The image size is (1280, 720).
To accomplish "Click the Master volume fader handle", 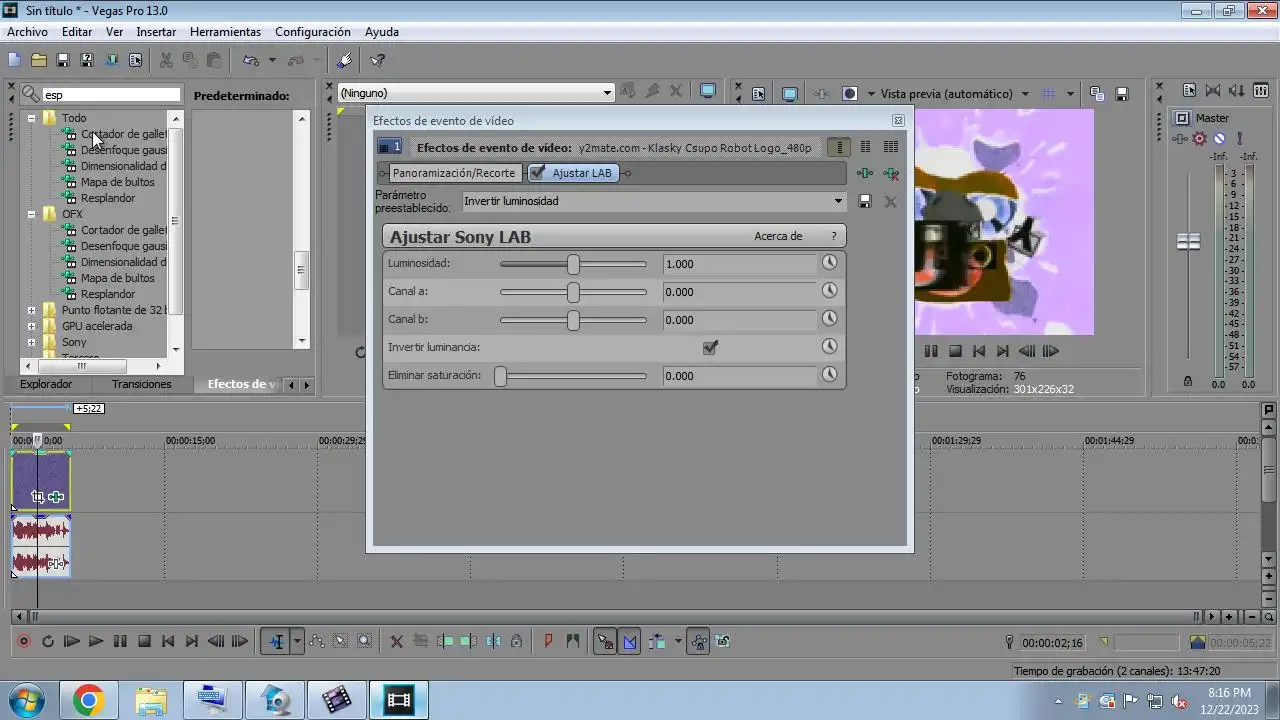I will click(1188, 242).
